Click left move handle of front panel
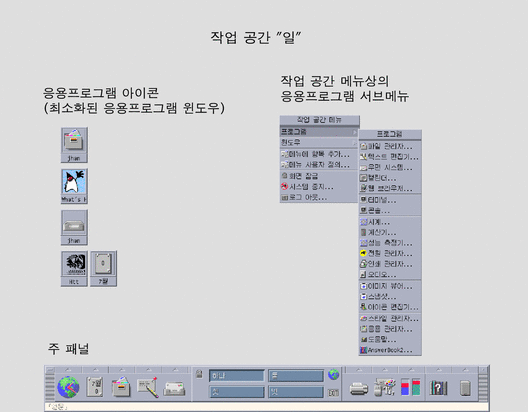Viewport: 528px width, 412px height. (x=50, y=387)
